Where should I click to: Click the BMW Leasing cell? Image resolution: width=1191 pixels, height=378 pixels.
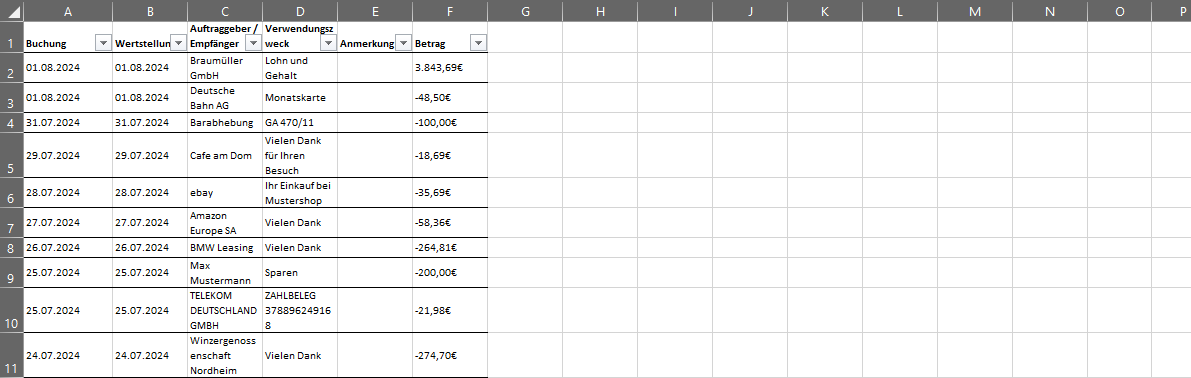[x=225, y=247]
